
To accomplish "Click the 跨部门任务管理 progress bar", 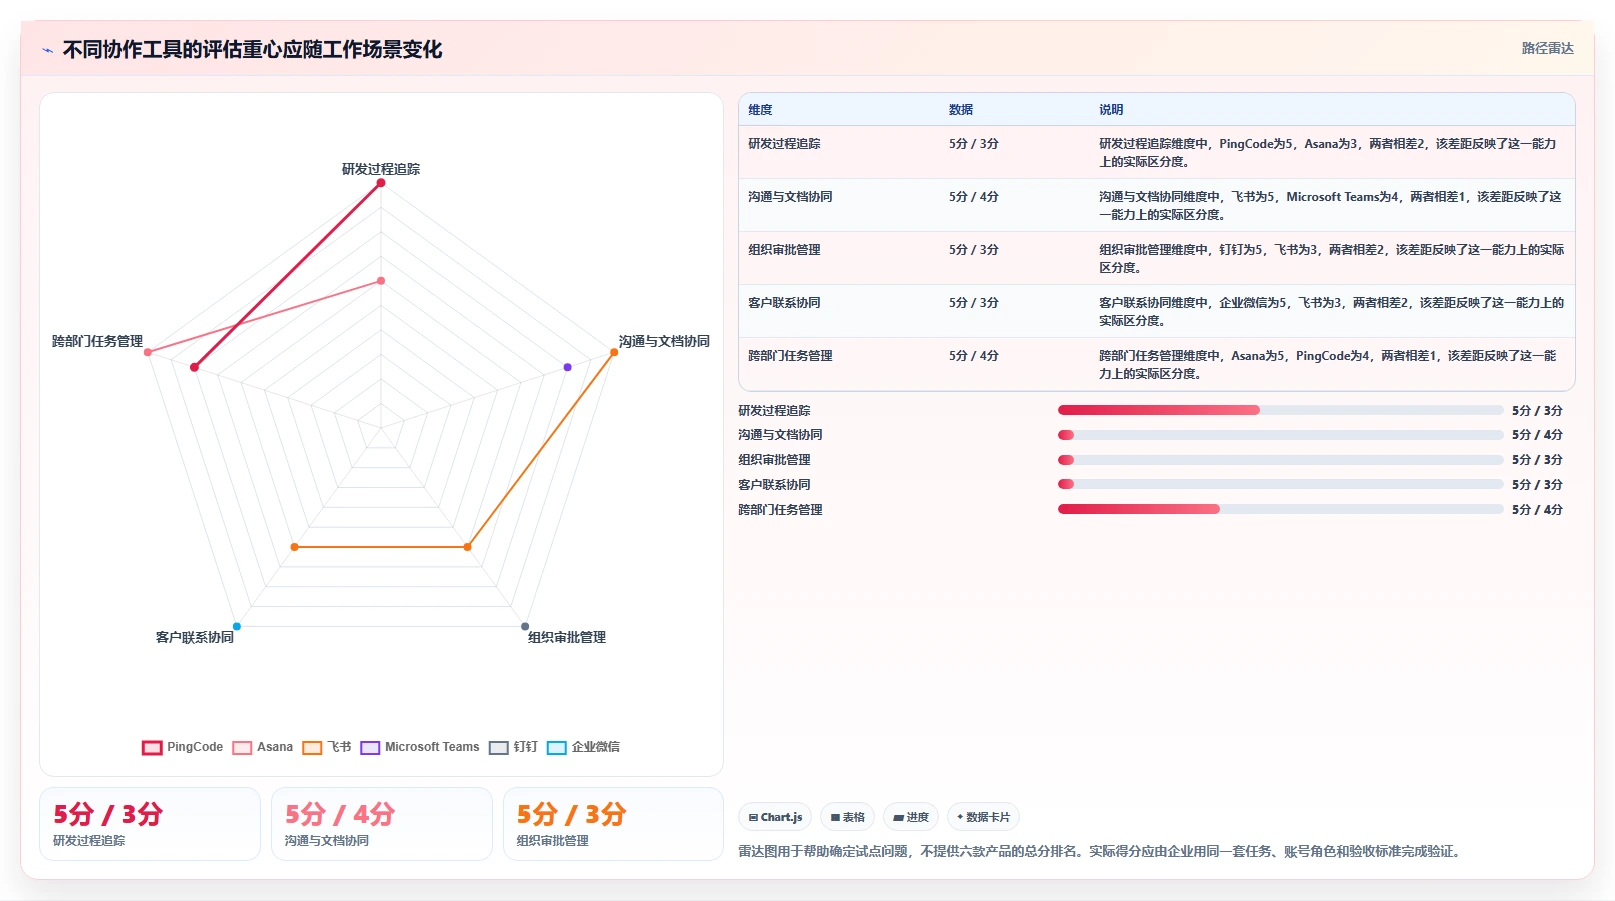I will click(1280, 509).
